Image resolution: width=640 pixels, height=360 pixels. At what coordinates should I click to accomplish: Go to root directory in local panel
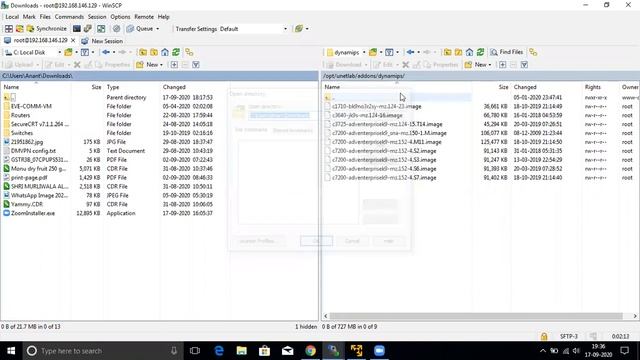(x=154, y=52)
